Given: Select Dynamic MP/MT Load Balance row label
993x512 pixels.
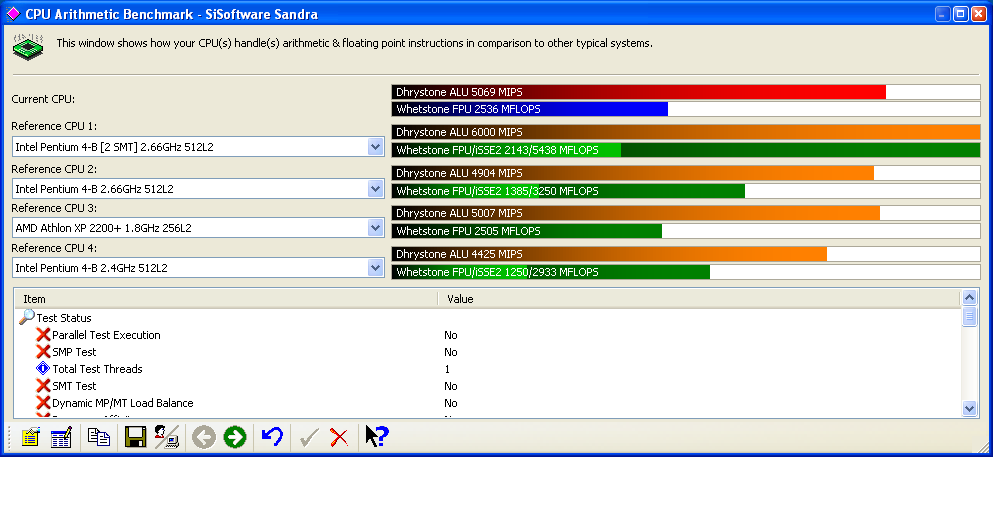Looking at the screenshot, I should 123,404.
